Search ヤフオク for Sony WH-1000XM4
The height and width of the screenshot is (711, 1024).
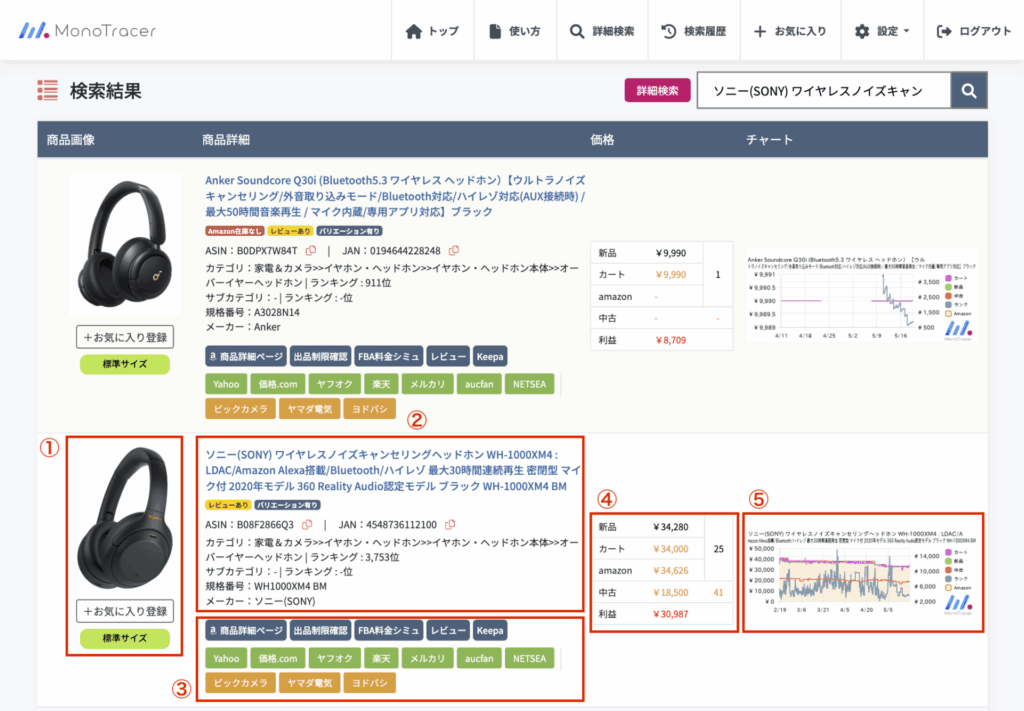point(334,658)
